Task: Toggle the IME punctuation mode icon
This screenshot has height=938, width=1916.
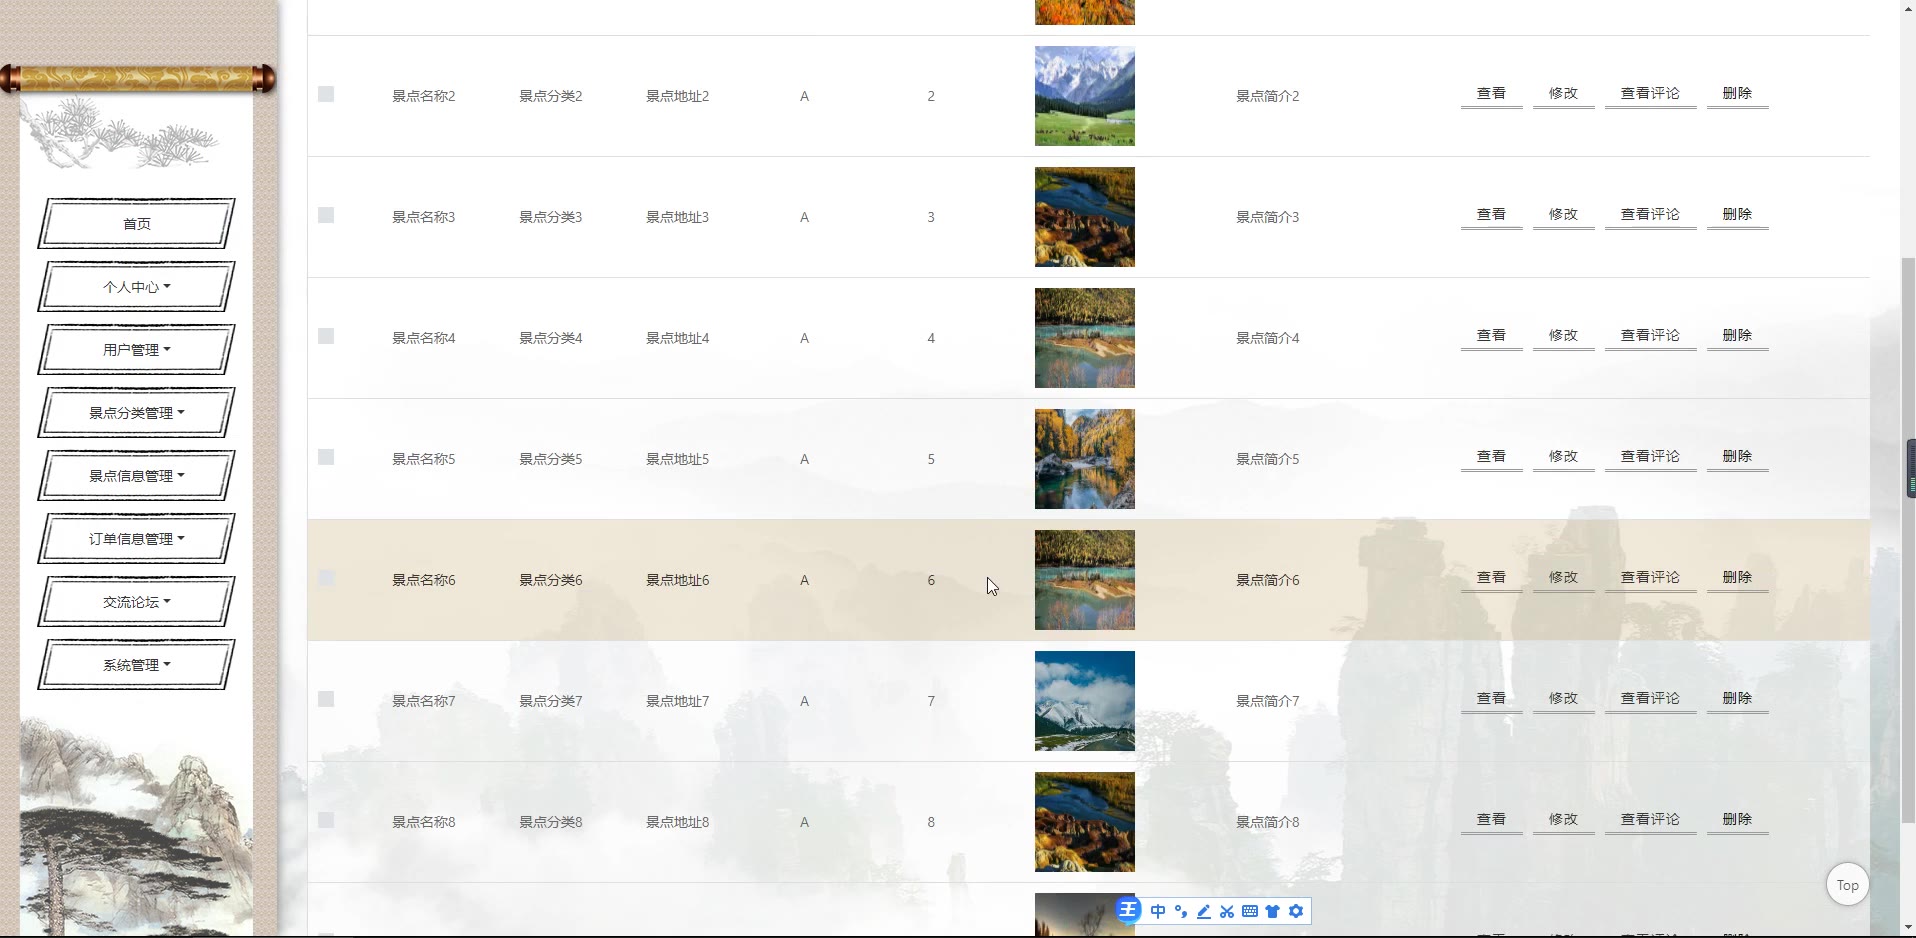Action: coord(1181,911)
